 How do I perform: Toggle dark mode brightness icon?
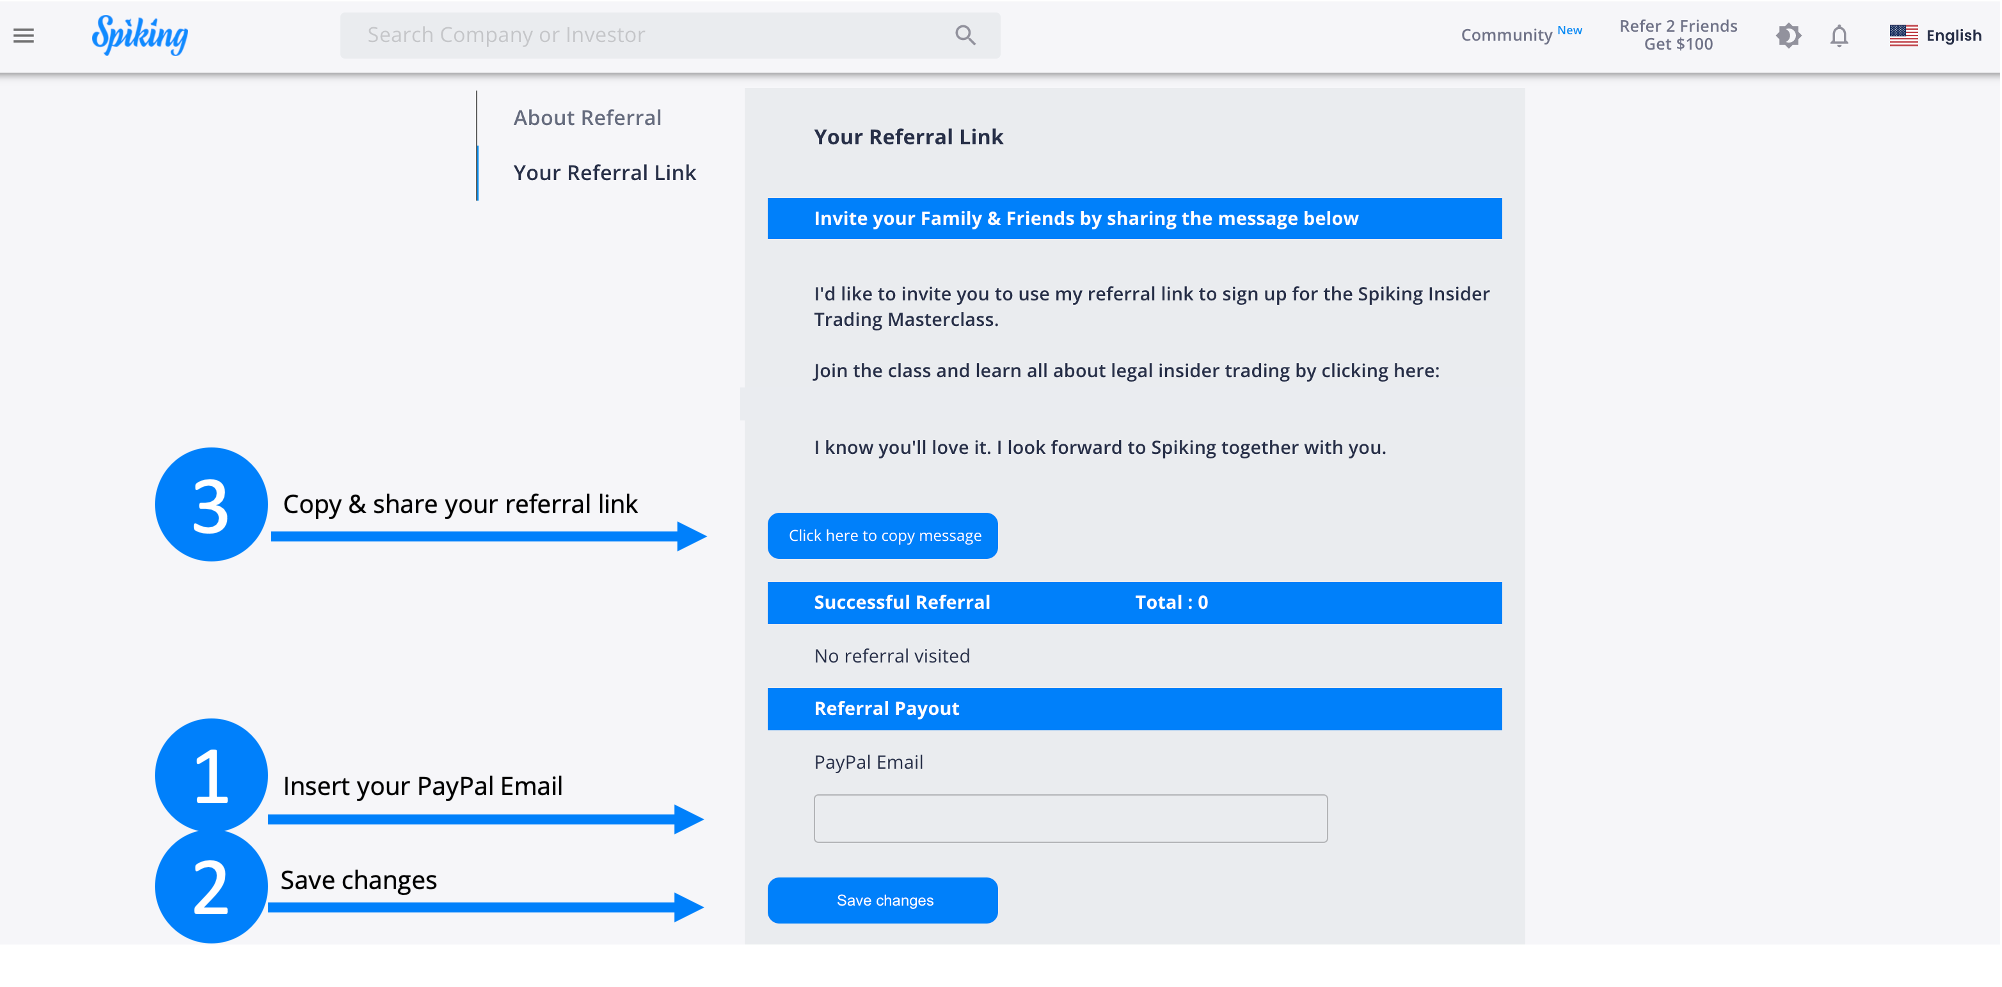click(1788, 36)
